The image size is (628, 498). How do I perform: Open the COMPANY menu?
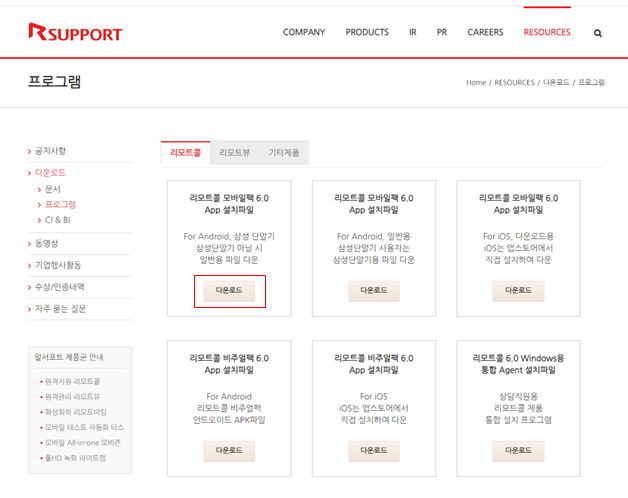click(x=304, y=32)
